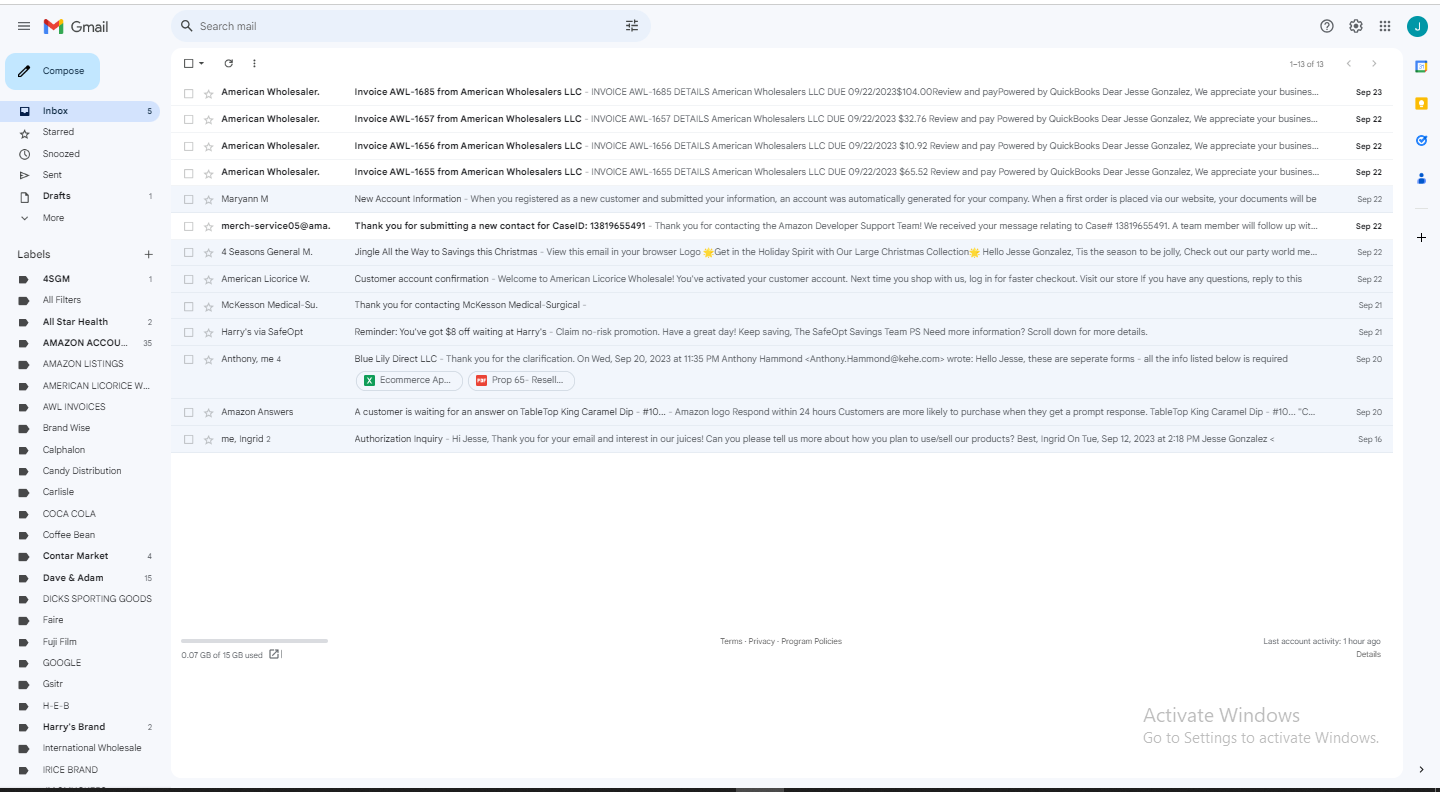Go to newer messages page
Image resolution: width=1440 pixels, height=792 pixels.
1349,64
